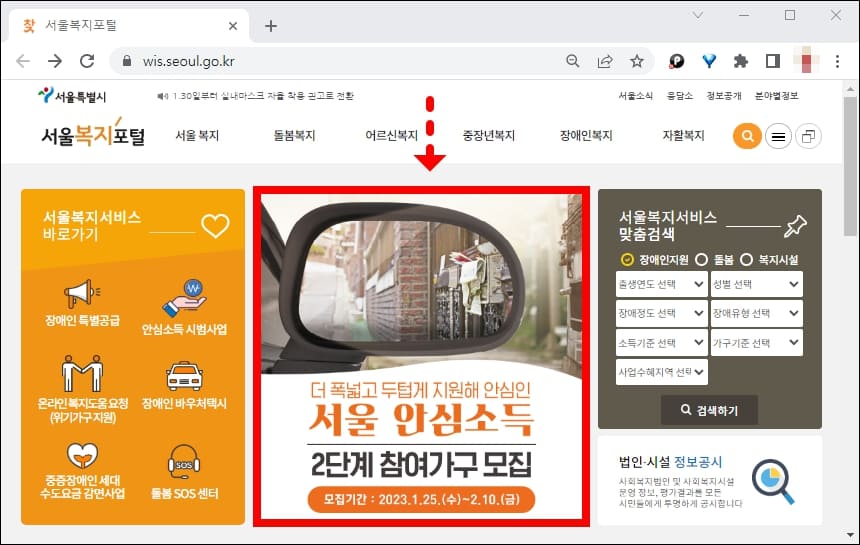Viewport: 860px width, 545px height.
Task: Open 장애인 특별공급 megaphone shortcut
Action: pos(82,303)
